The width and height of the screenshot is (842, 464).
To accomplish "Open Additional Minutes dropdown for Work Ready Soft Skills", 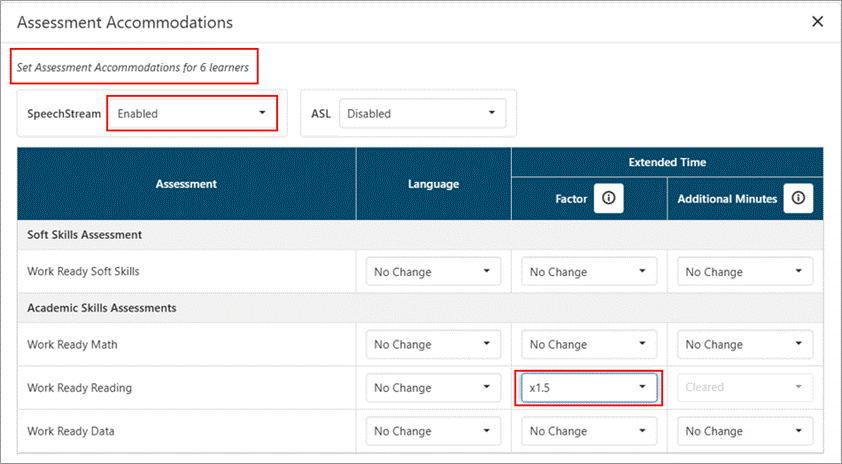I will [x=745, y=272].
